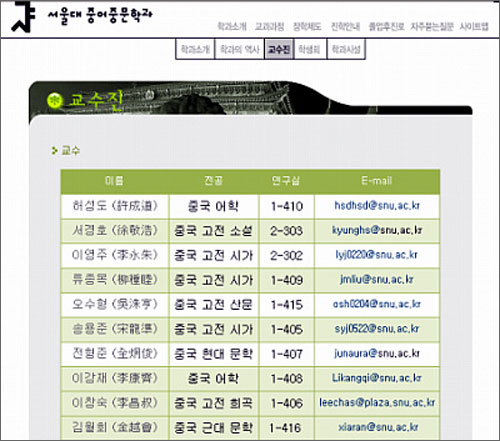Click email link jmliu@snu.ac.kr
Viewport: 500px width, 441px height.
click(377, 279)
